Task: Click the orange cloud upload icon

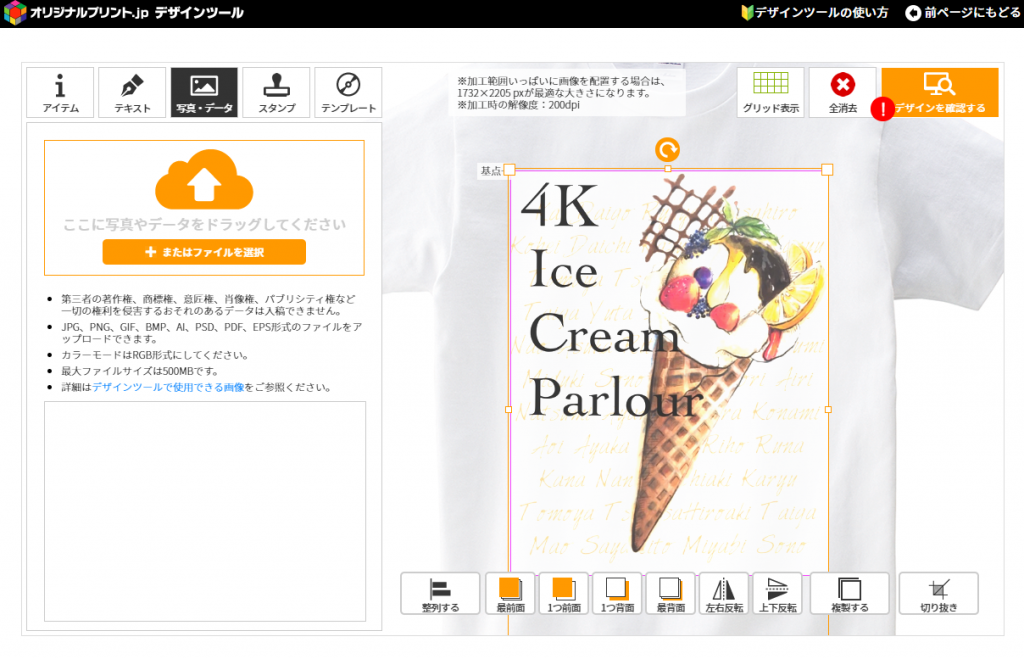Action: click(204, 179)
